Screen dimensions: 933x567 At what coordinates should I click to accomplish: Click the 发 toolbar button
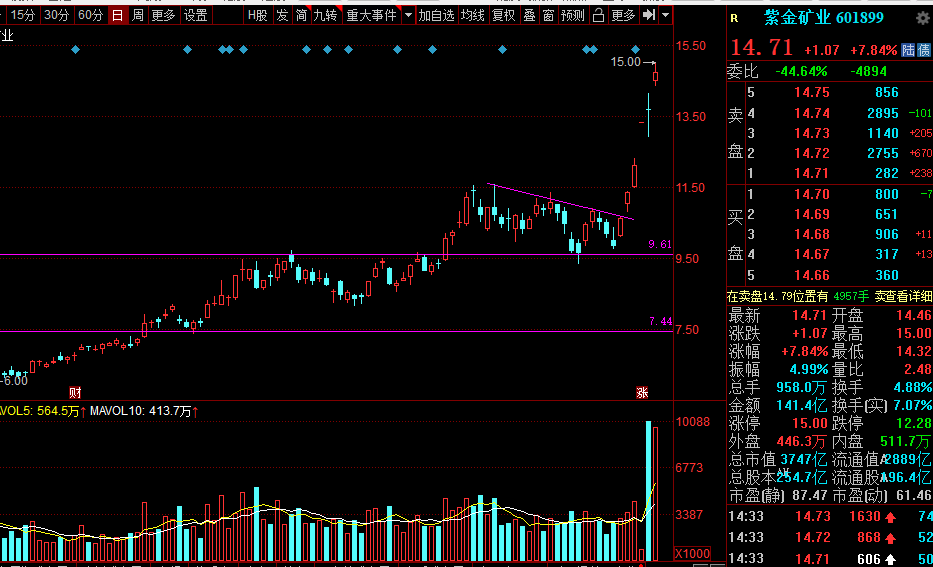[282, 15]
